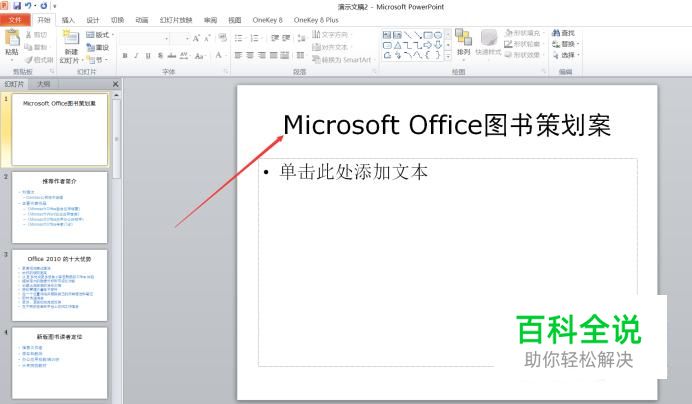The image size is (692, 404).
Task: Click the Copy (复制) button
Action: 38,47
